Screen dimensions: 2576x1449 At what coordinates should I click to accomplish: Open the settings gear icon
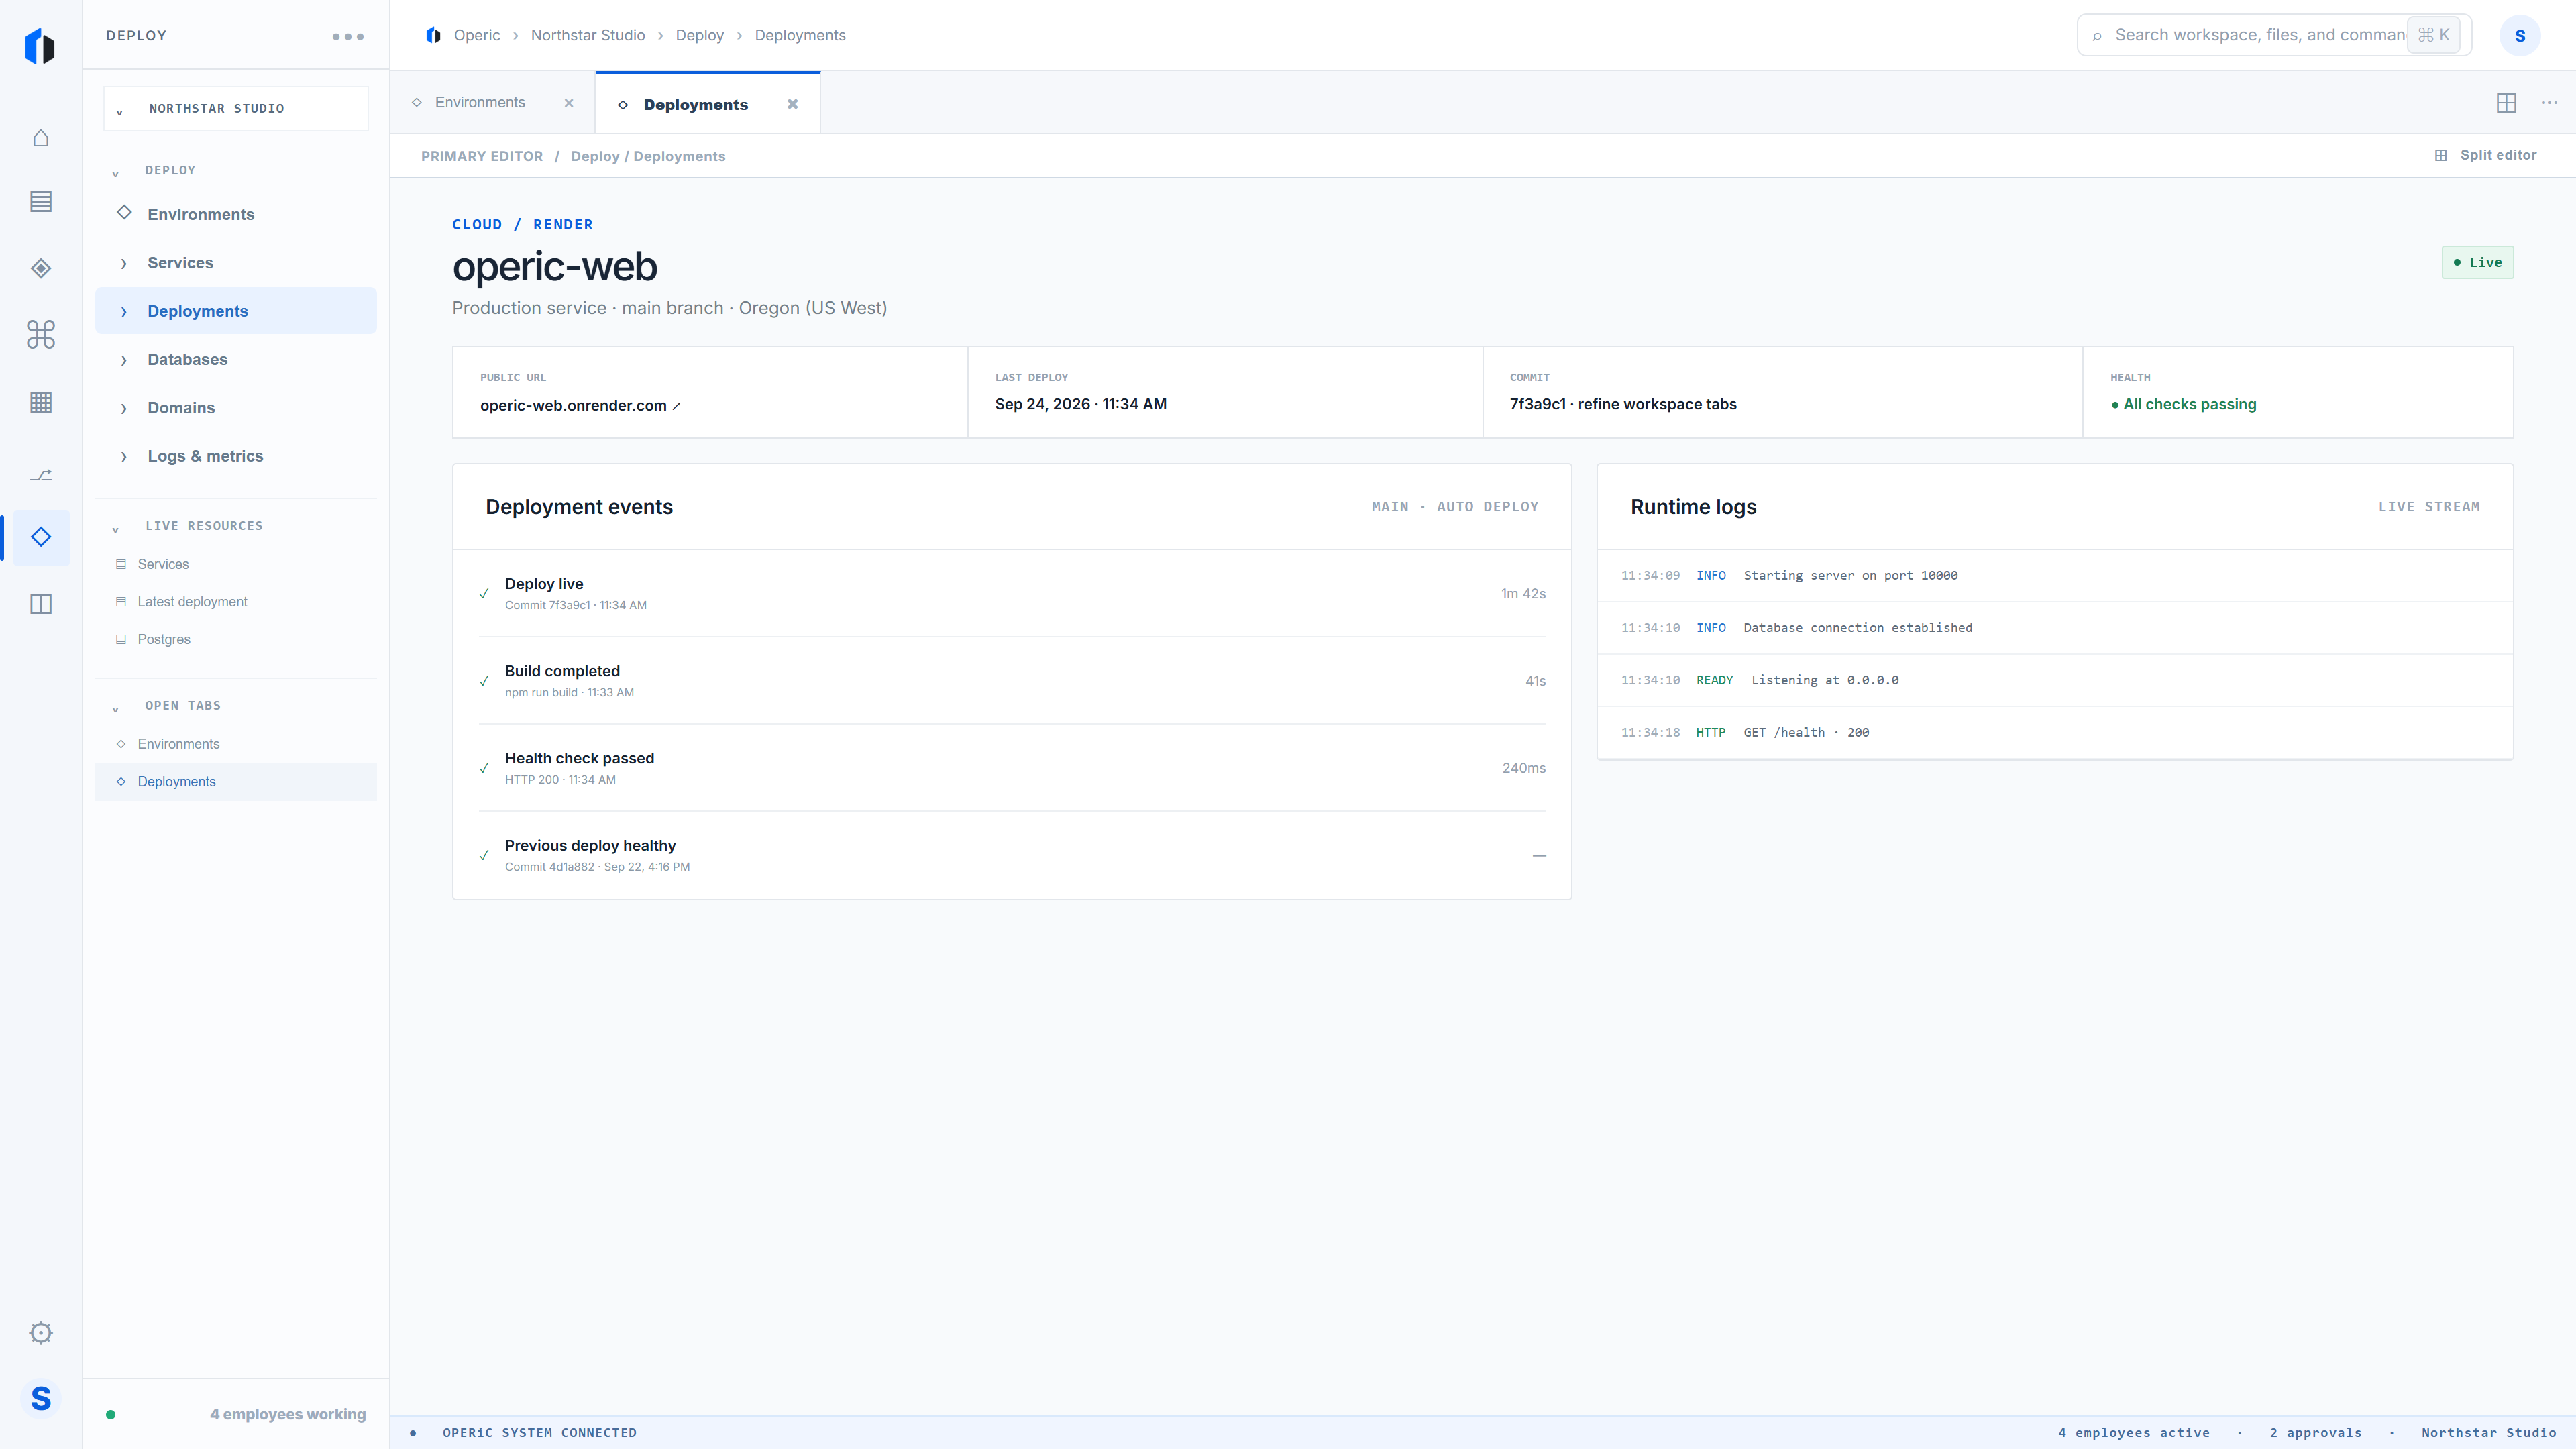click(x=41, y=1333)
